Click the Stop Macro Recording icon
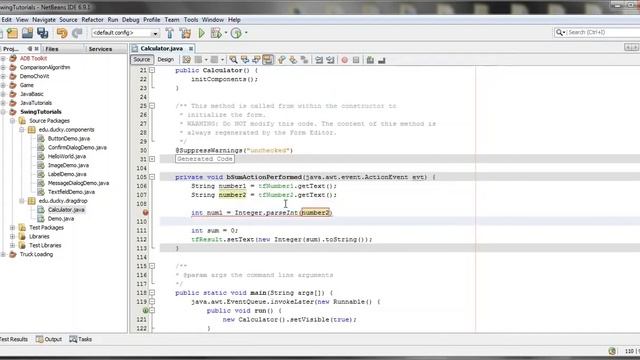 coord(356,60)
